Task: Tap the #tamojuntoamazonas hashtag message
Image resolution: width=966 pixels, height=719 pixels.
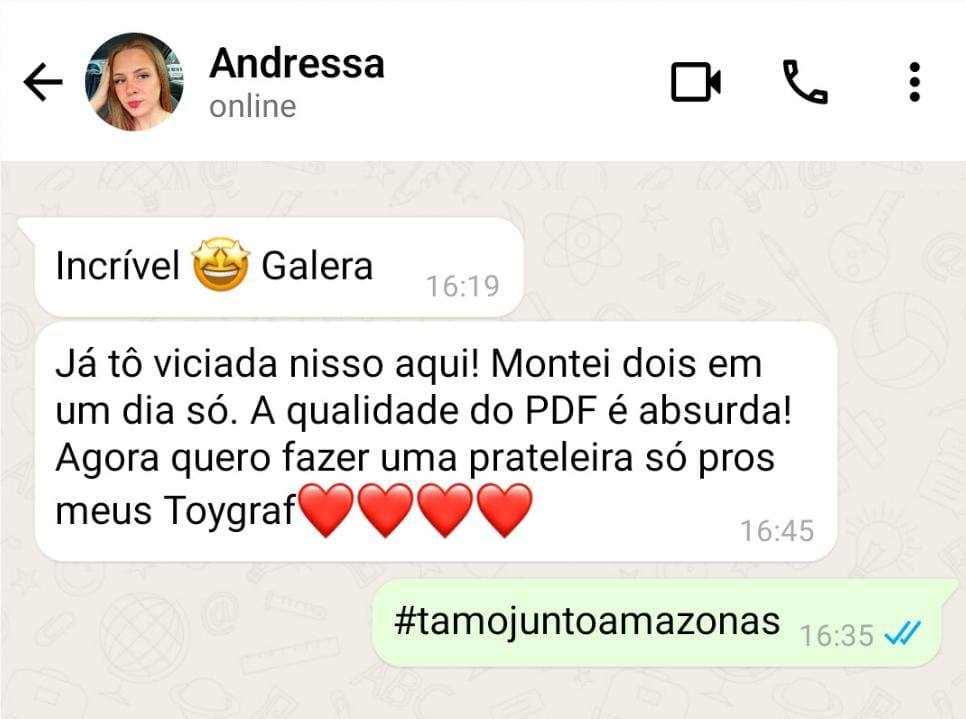Action: pos(586,621)
